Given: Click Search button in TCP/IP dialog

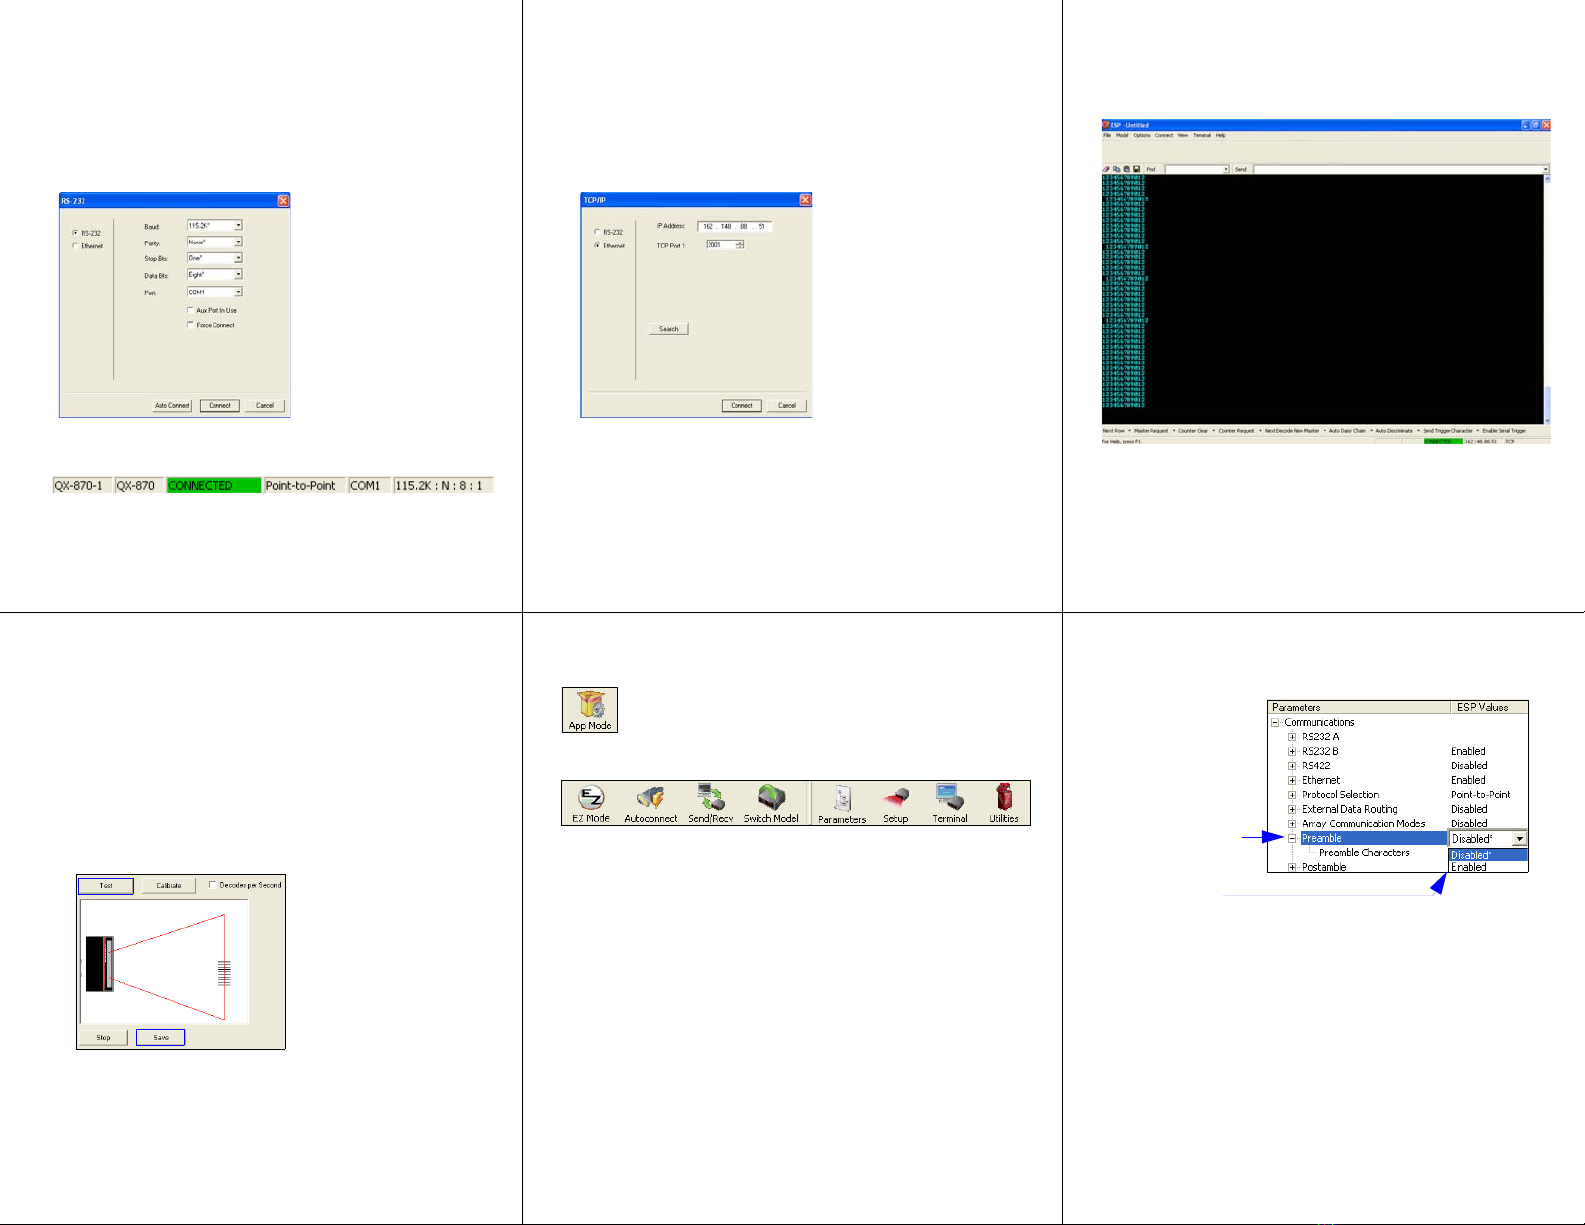Looking at the screenshot, I should pyautogui.click(x=668, y=329).
